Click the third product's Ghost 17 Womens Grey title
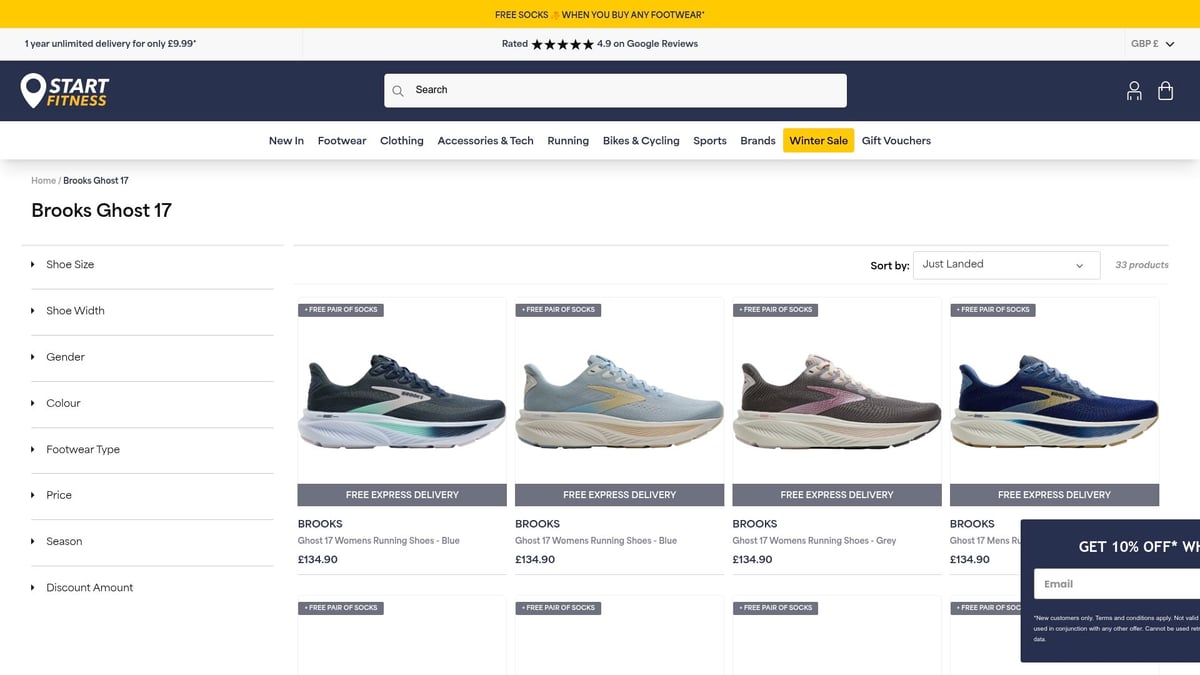 click(814, 541)
